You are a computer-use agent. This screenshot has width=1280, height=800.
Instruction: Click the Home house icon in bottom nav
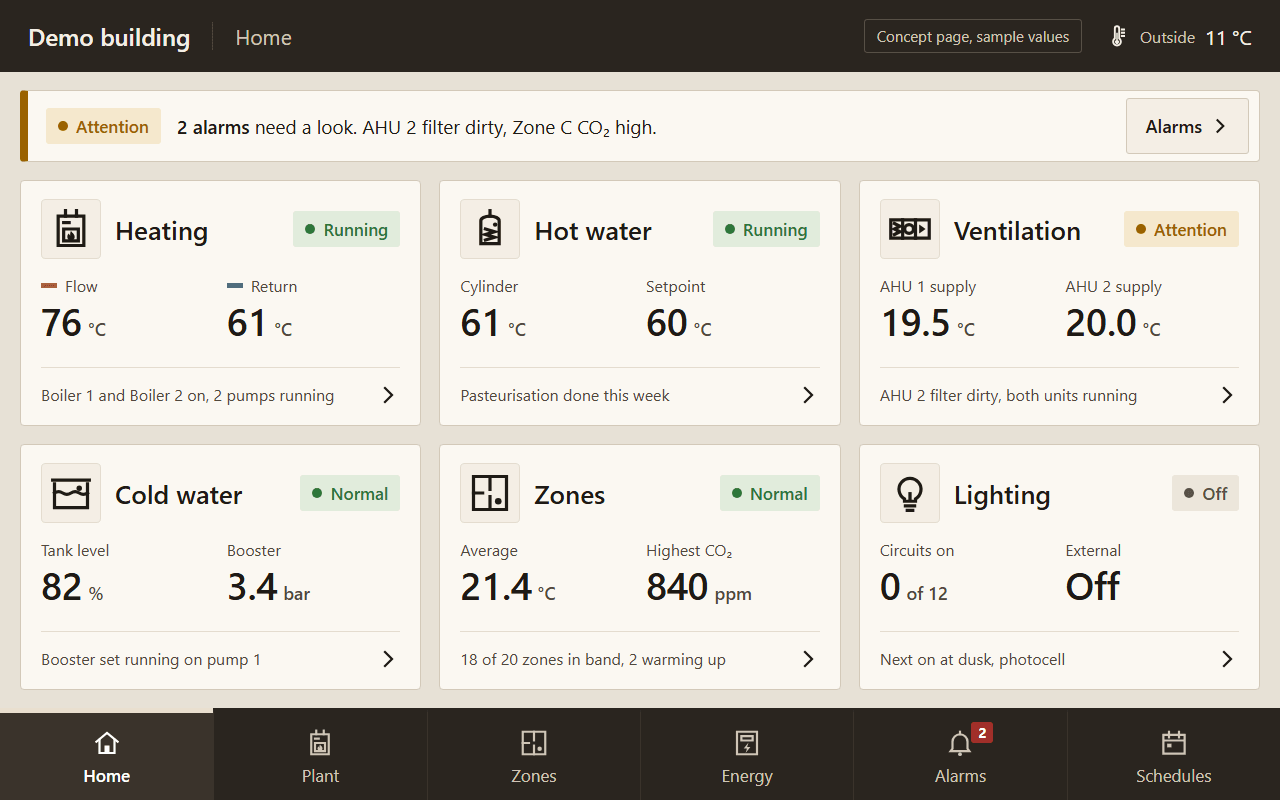[107, 743]
